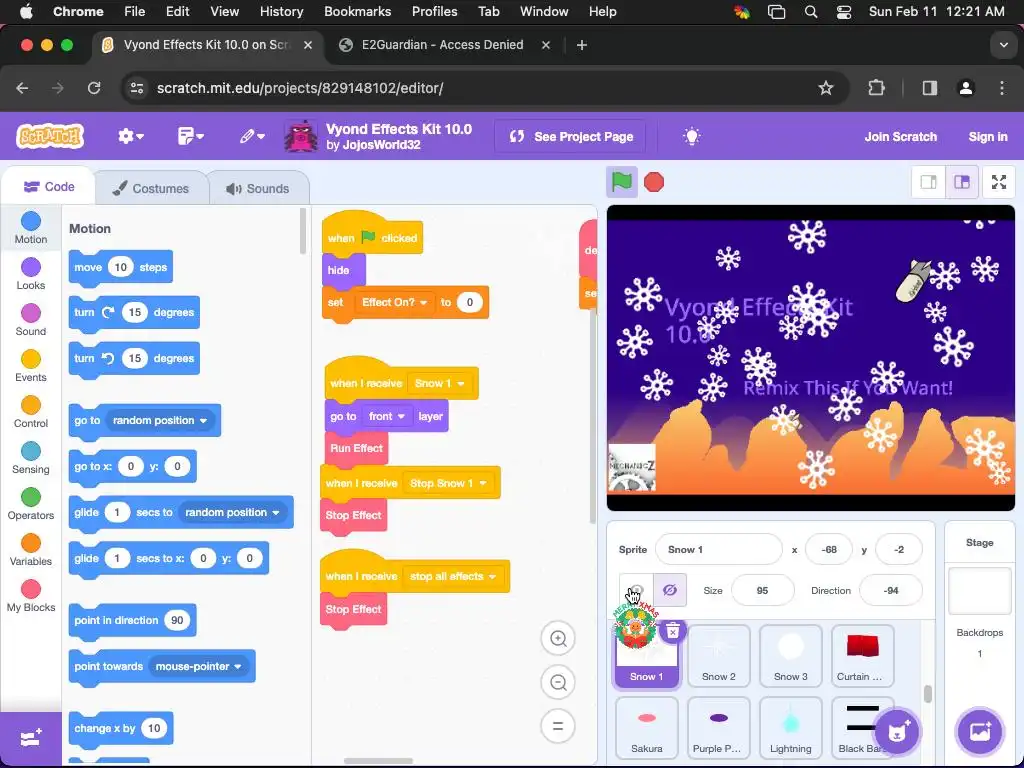Open the Chrome Profiles menu

click(434, 11)
